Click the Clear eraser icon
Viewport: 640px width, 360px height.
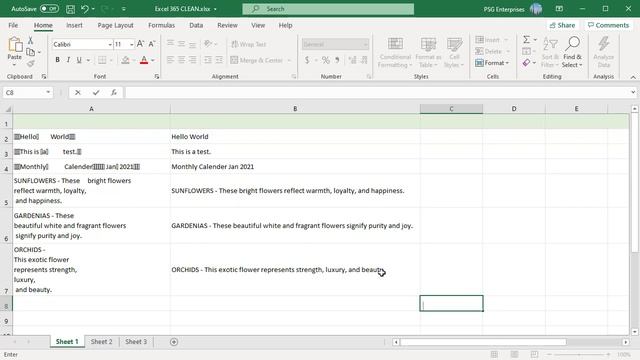[527, 63]
